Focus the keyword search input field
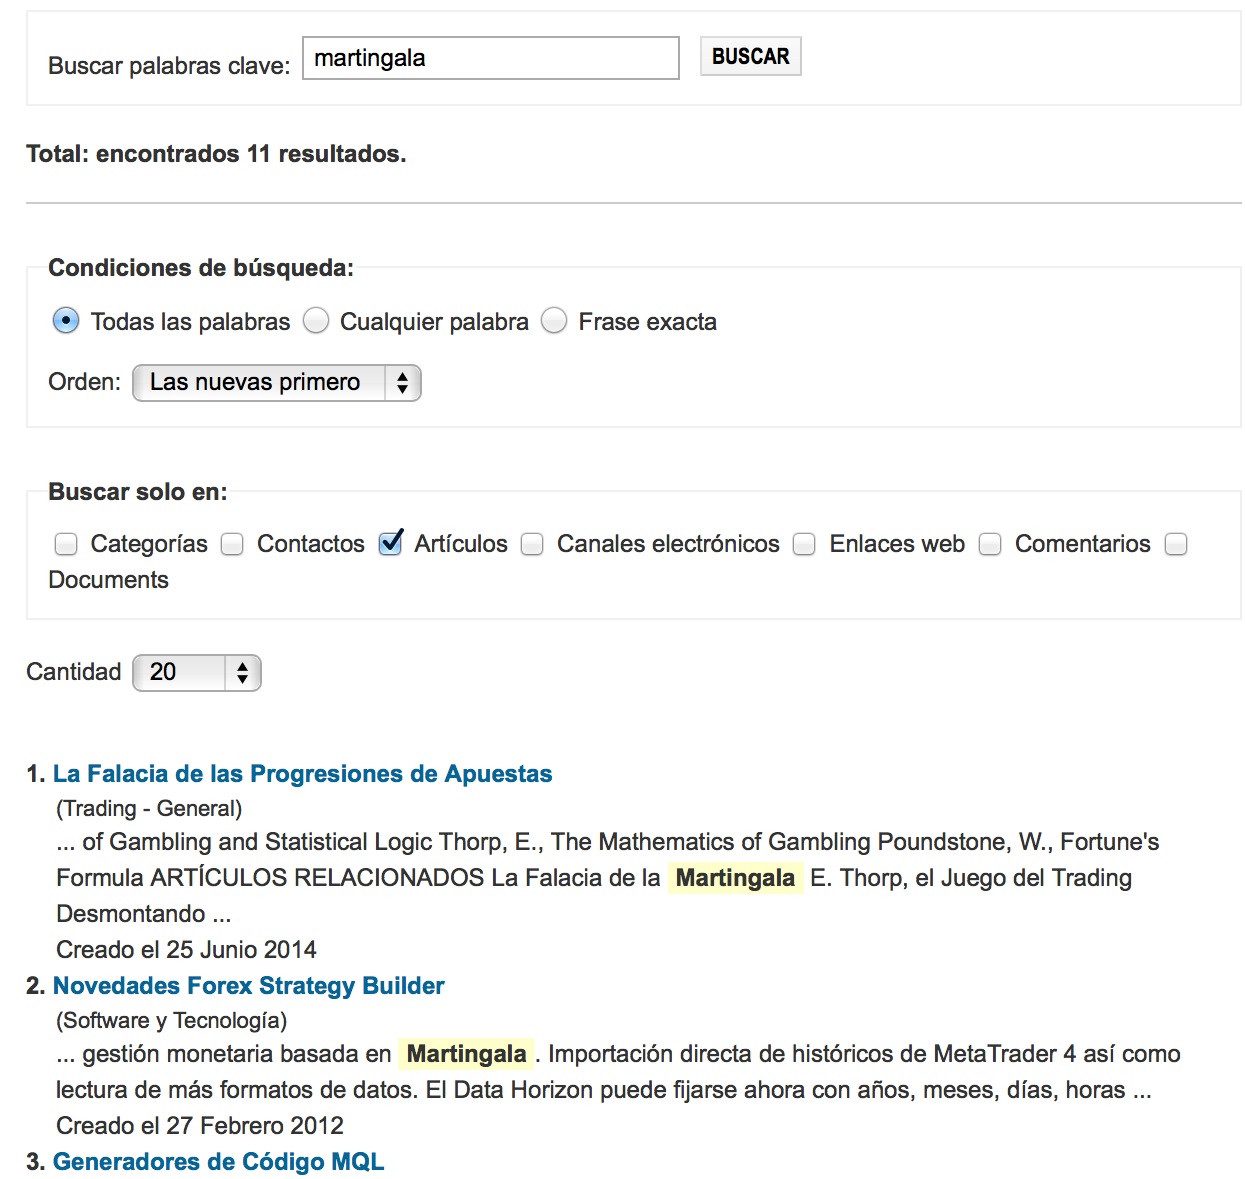 coord(490,58)
